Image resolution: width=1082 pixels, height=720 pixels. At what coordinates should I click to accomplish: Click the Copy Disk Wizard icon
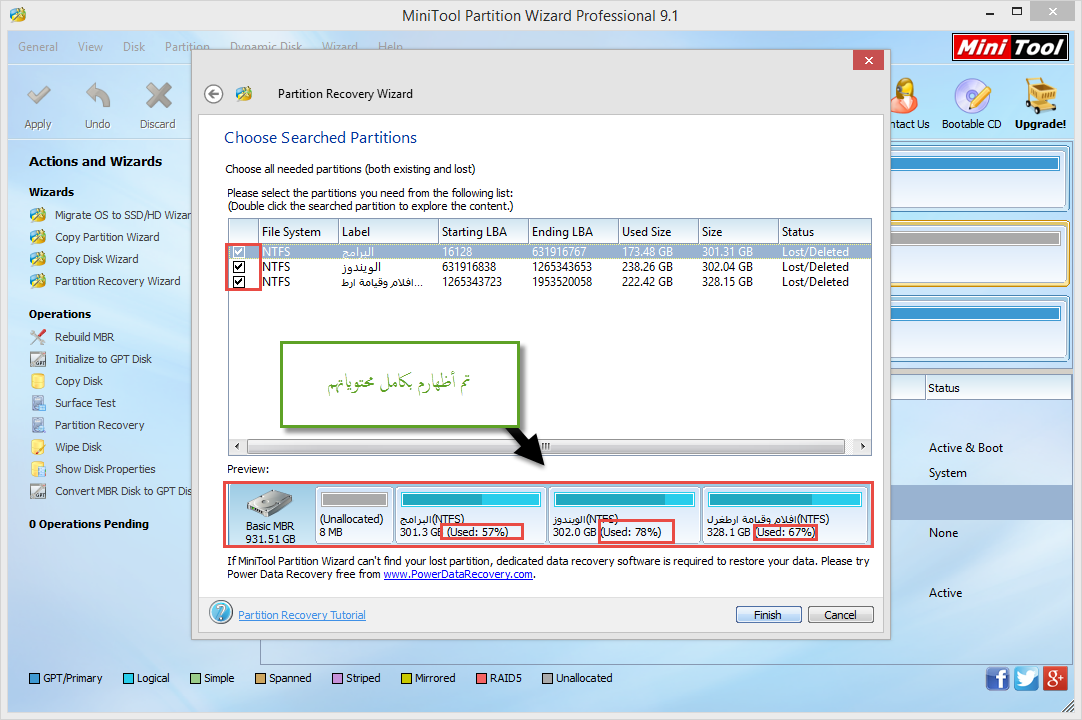point(38,259)
